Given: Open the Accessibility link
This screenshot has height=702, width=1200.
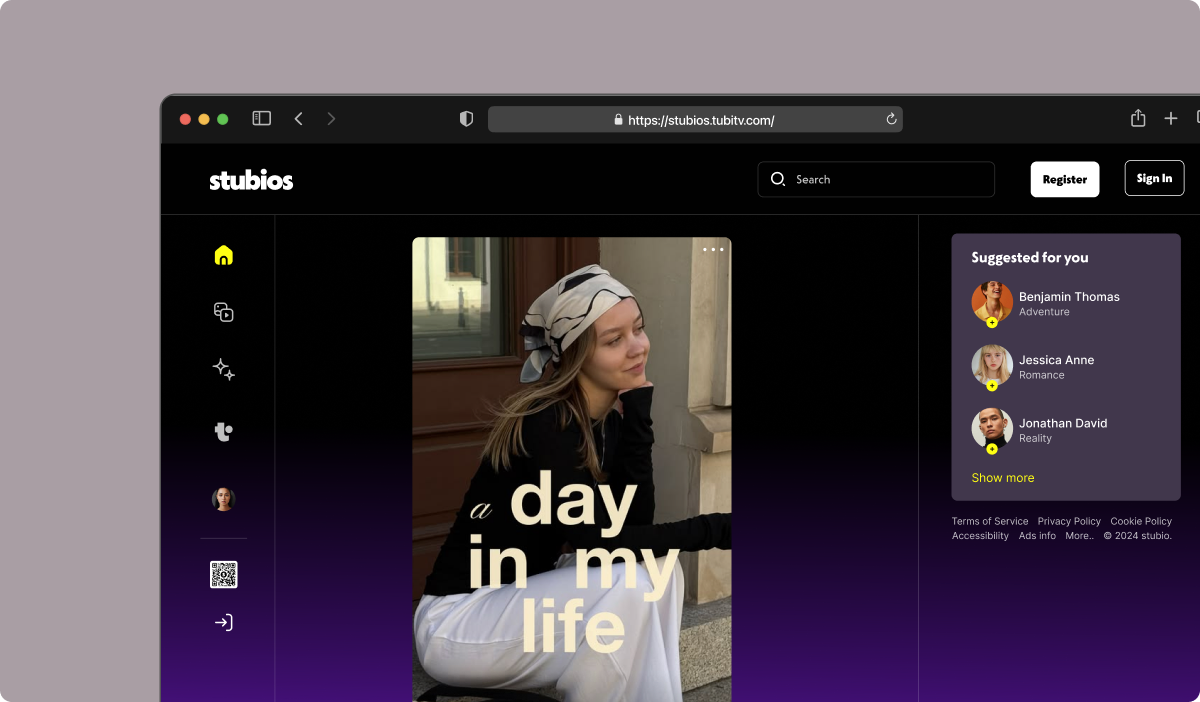Looking at the screenshot, I should [980, 536].
